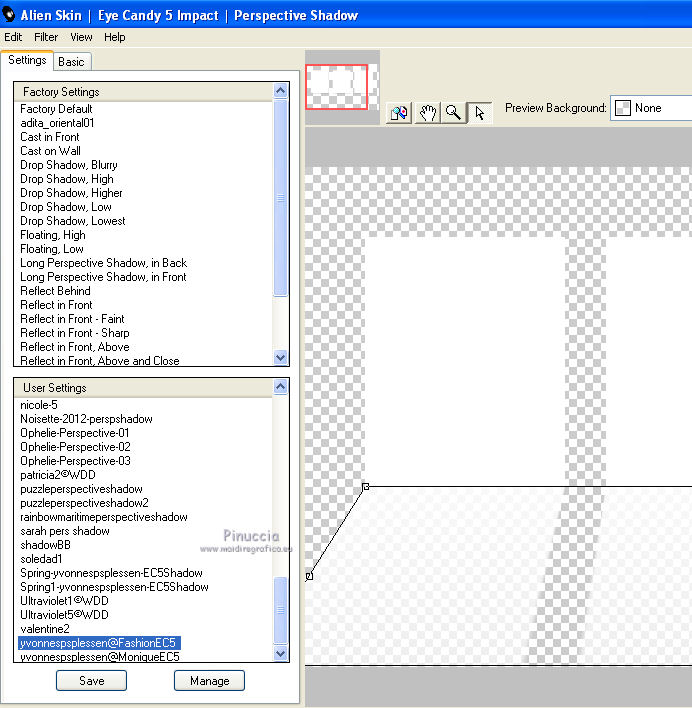The width and height of the screenshot is (692, 708).
Task: Open the View menu
Action: pos(81,37)
